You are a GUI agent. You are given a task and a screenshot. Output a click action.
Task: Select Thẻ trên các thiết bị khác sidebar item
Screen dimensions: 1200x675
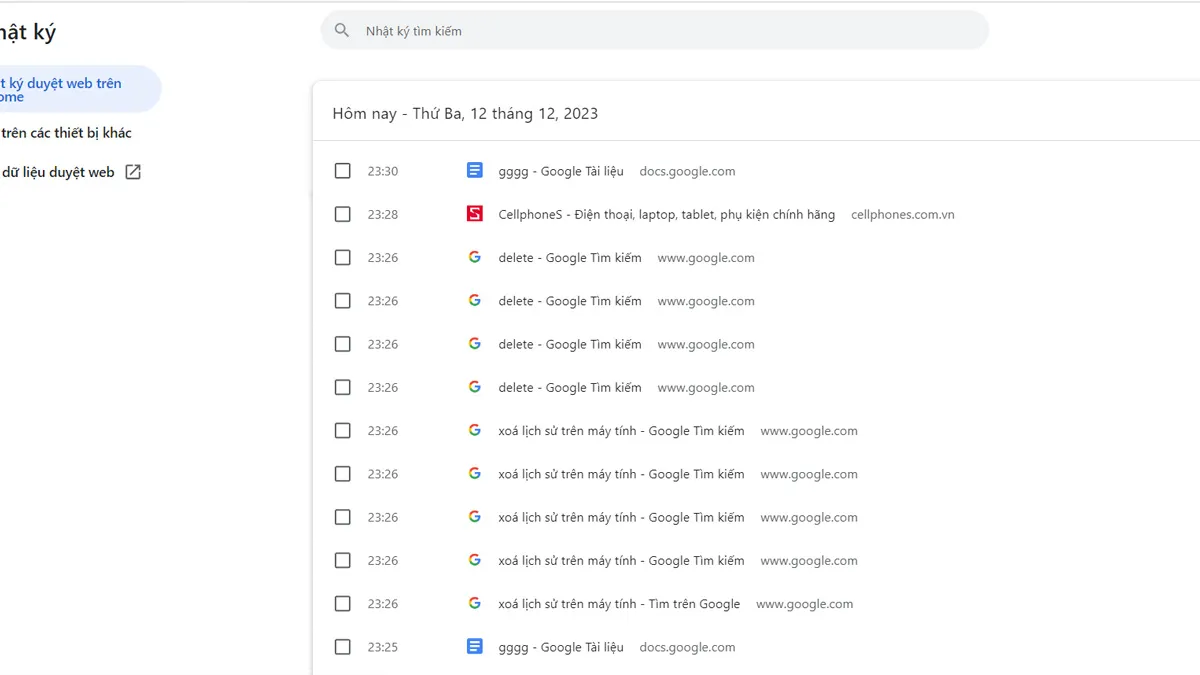tap(65, 132)
